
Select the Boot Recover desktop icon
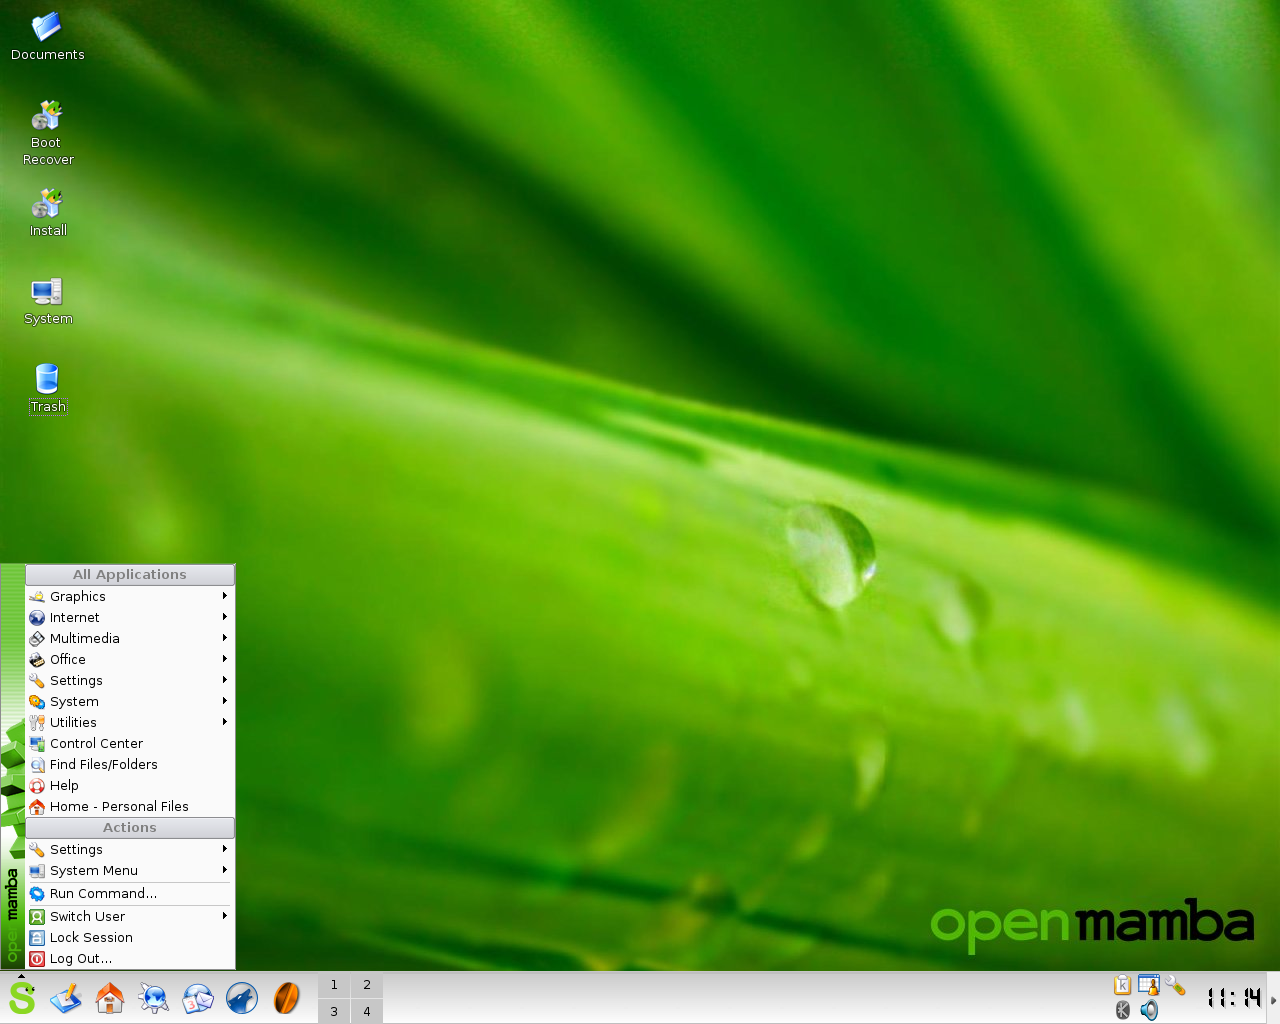[47, 132]
